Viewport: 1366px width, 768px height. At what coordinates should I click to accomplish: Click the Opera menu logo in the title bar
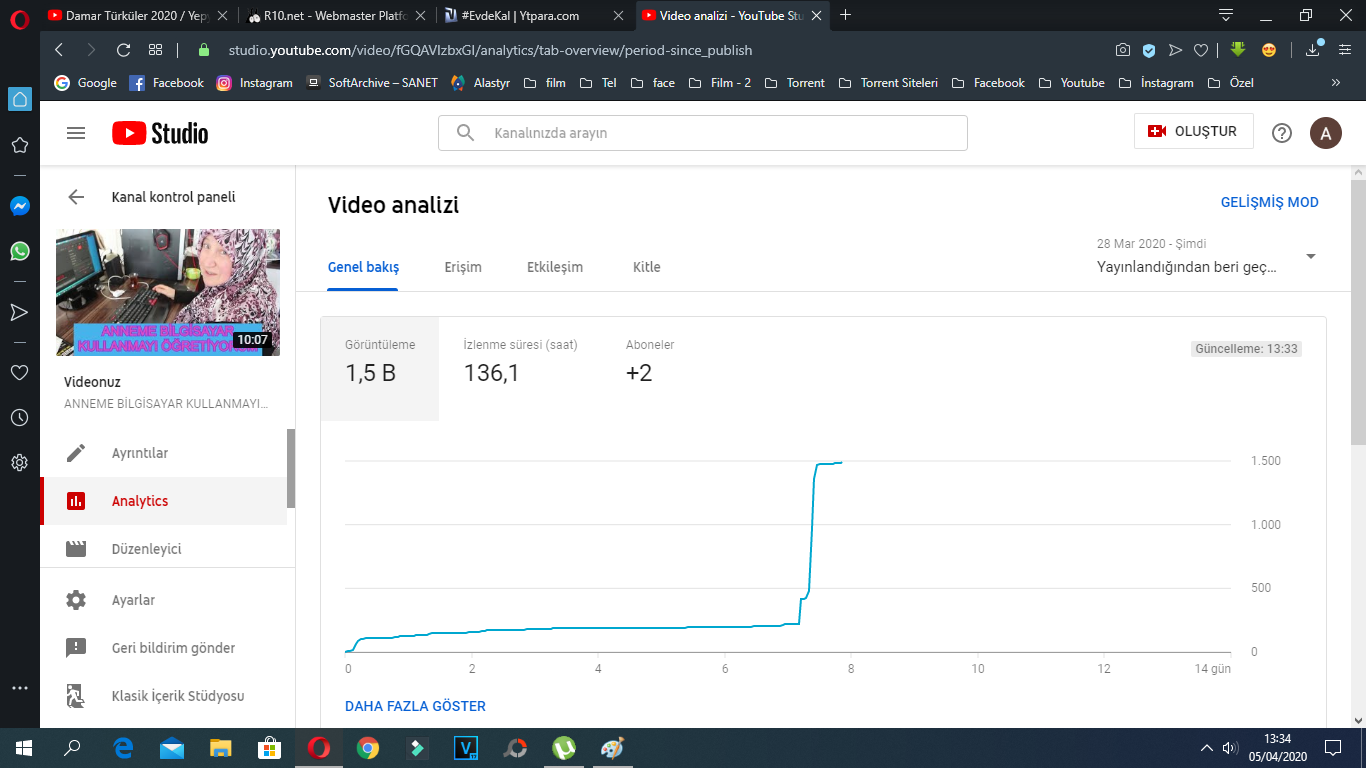point(20,16)
